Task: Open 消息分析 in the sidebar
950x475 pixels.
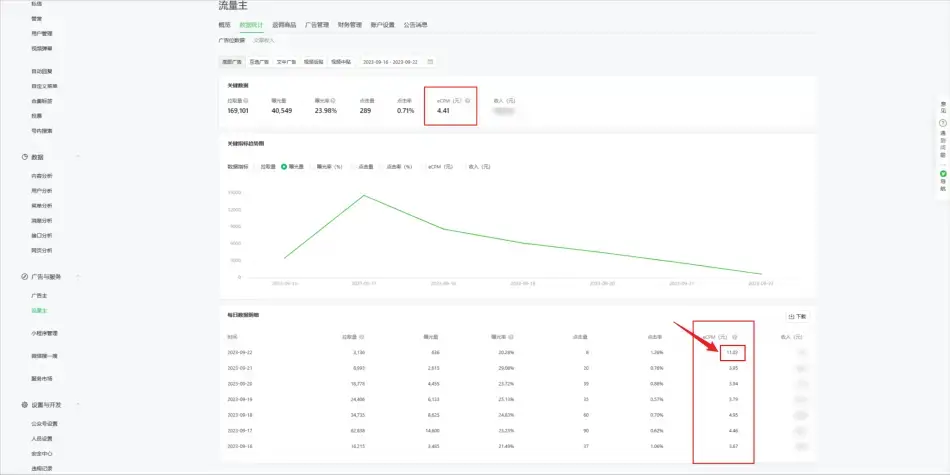Action: (42, 221)
